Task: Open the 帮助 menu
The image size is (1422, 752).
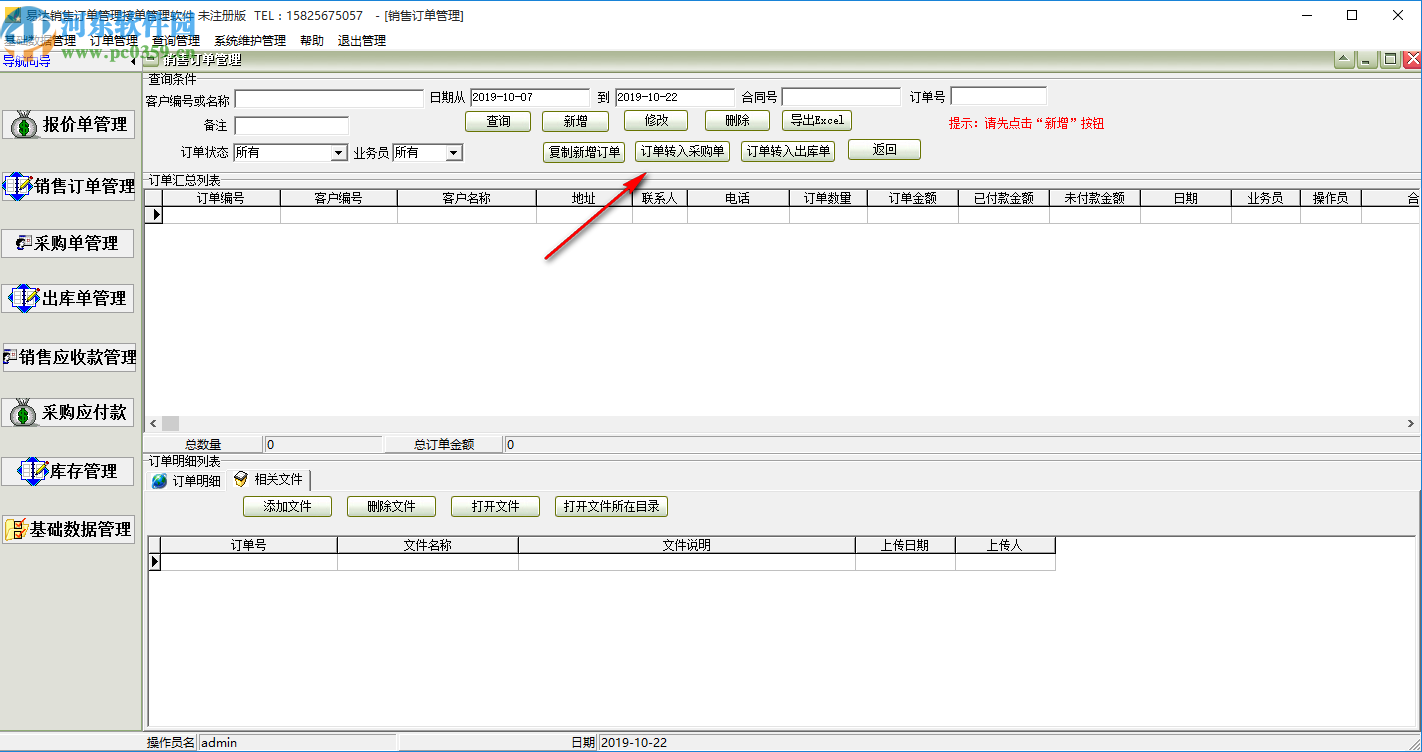Action: 311,41
